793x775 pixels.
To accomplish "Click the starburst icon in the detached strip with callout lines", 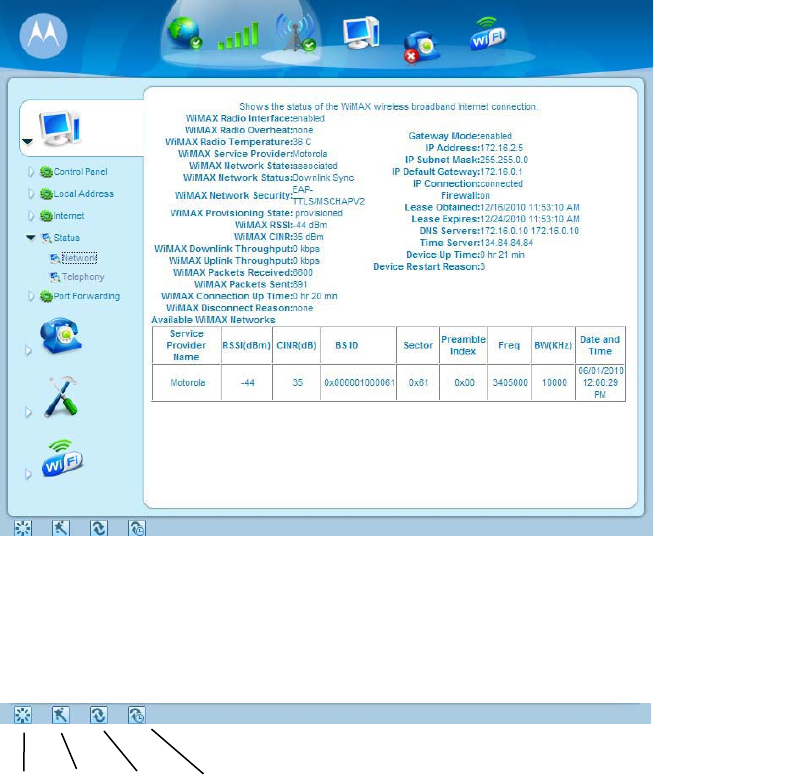I will (23, 715).
